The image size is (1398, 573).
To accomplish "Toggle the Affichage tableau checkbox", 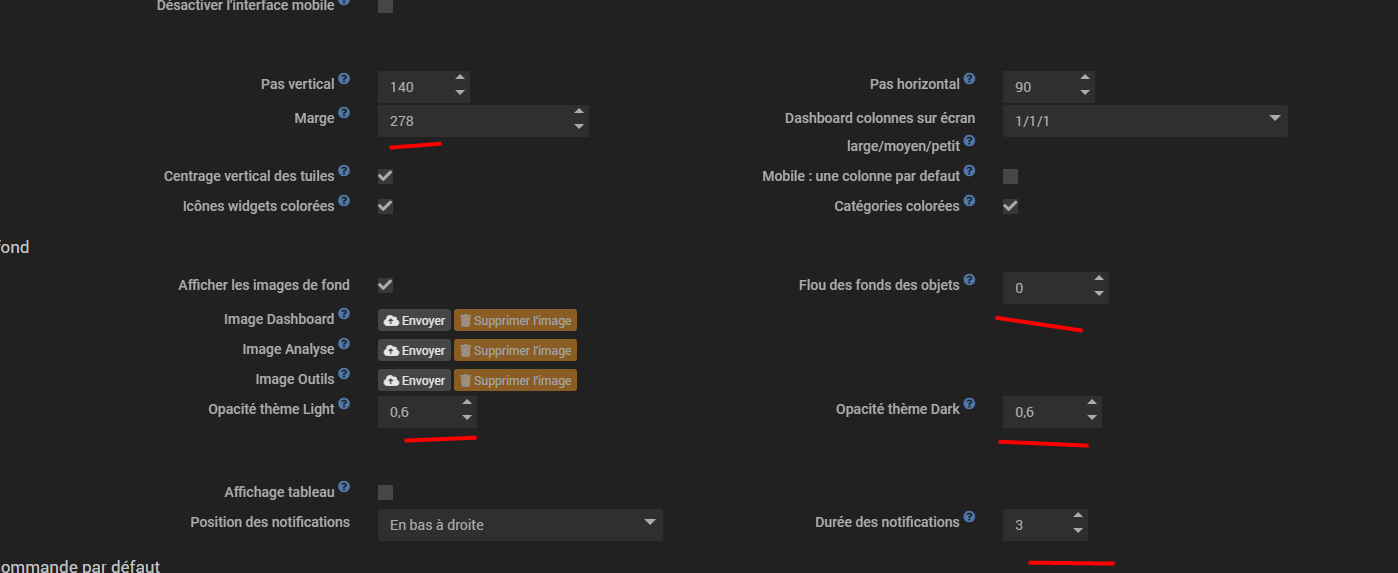I will coord(385,492).
